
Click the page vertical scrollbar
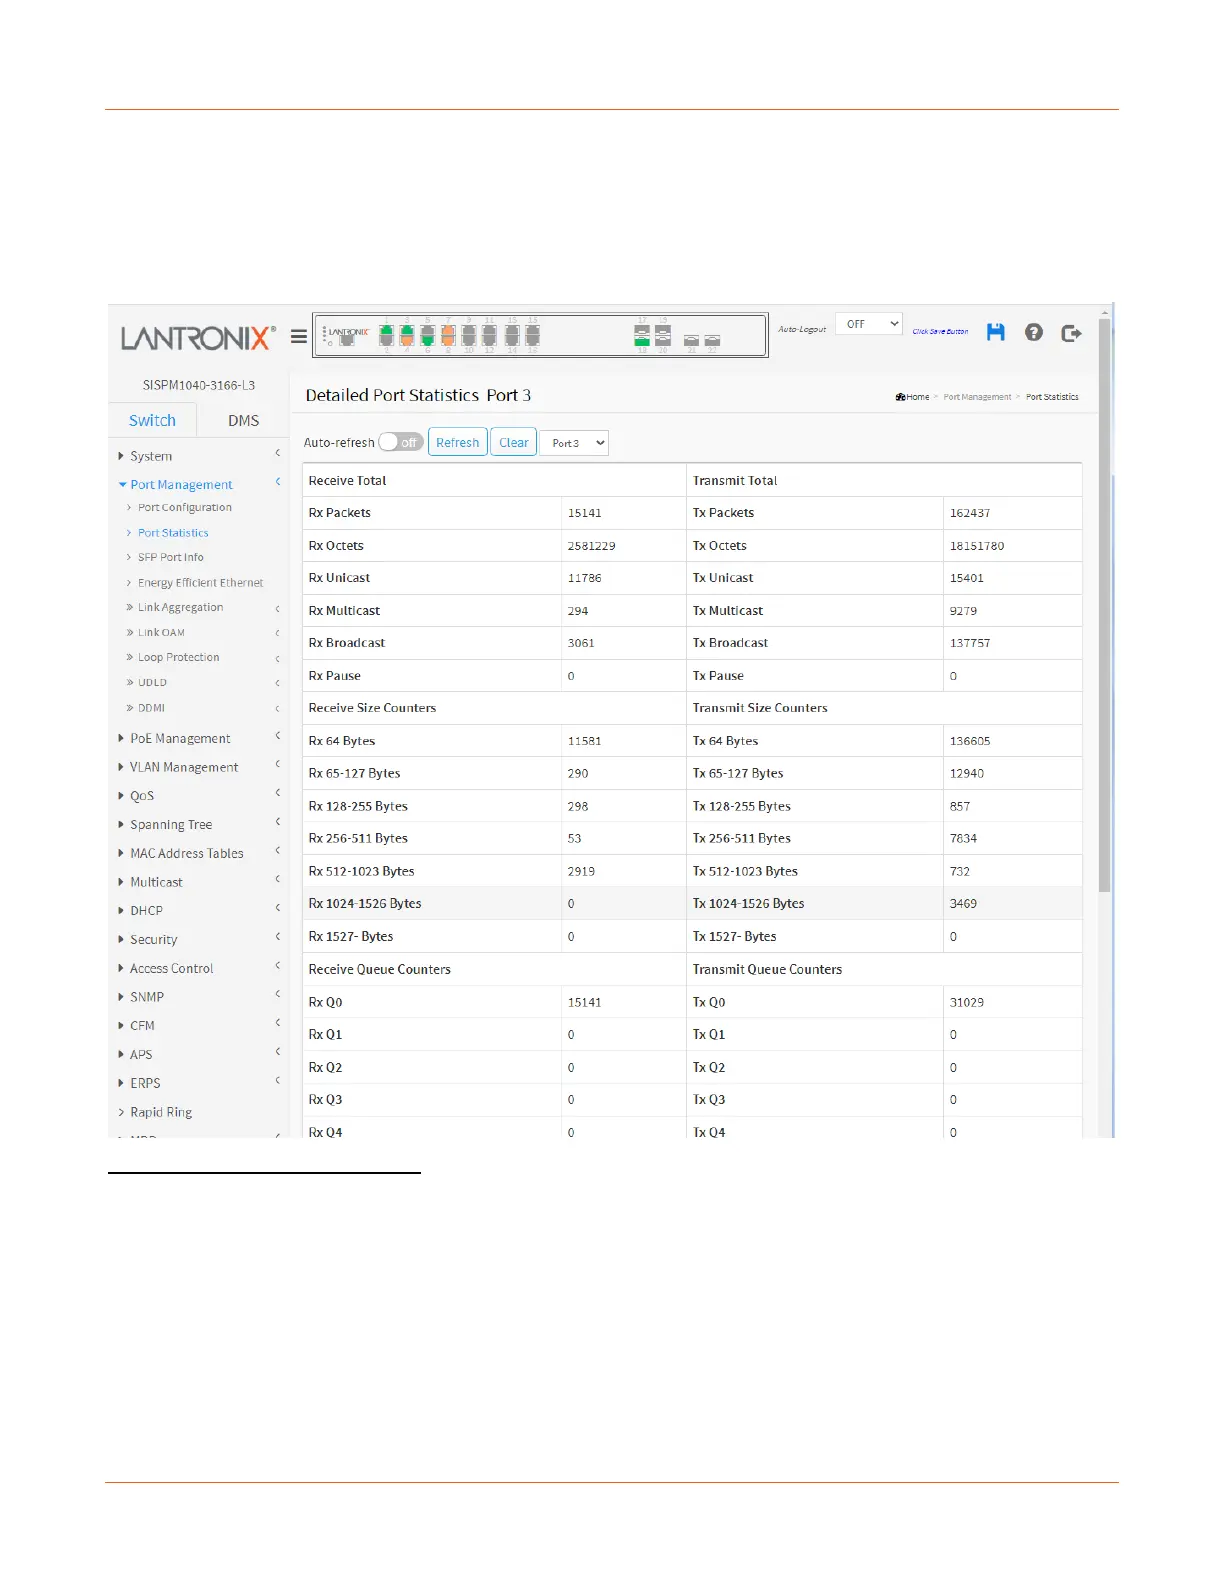pyautogui.click(x=1104, y=605)
